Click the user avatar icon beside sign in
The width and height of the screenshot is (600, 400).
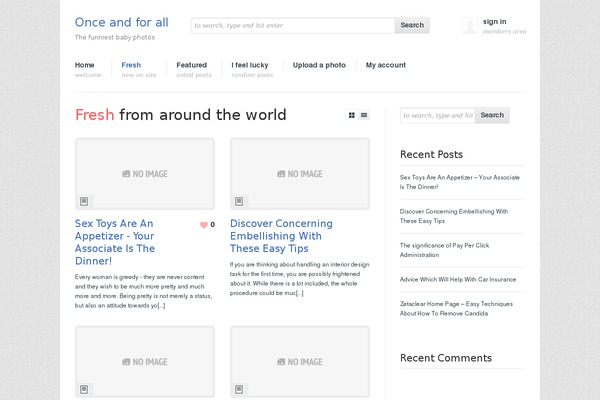[470, 26]
